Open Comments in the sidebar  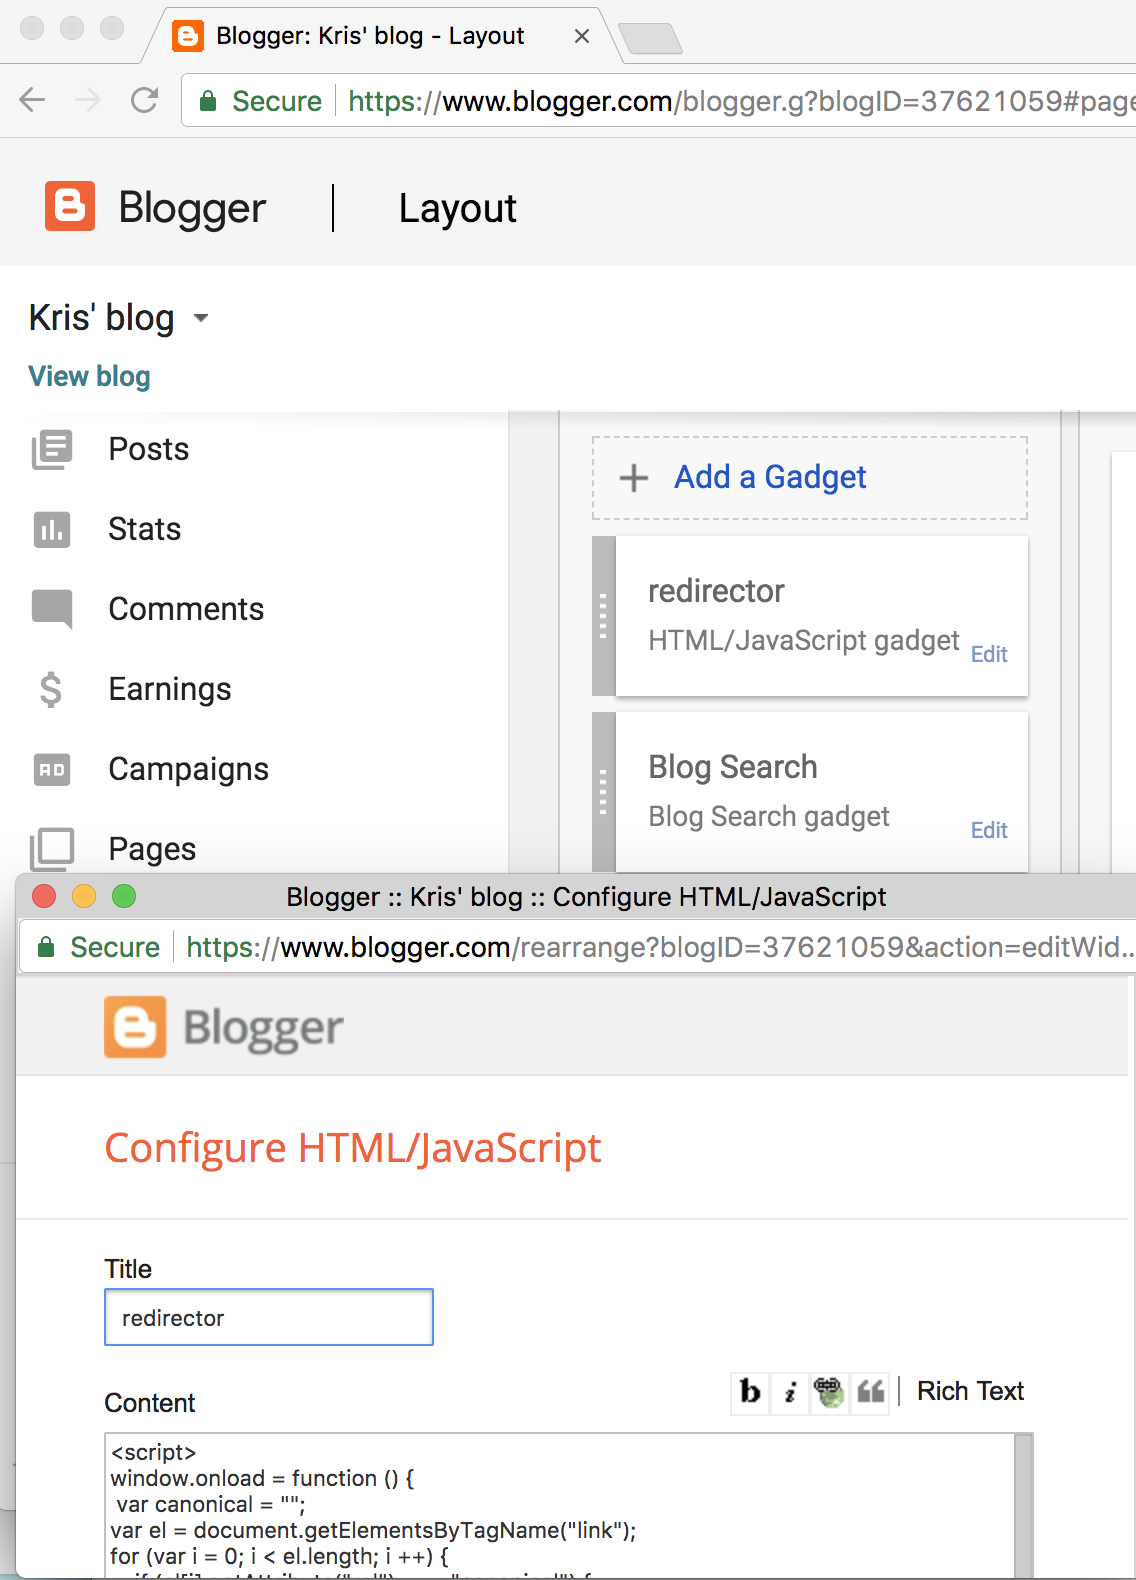coord(186,609)
